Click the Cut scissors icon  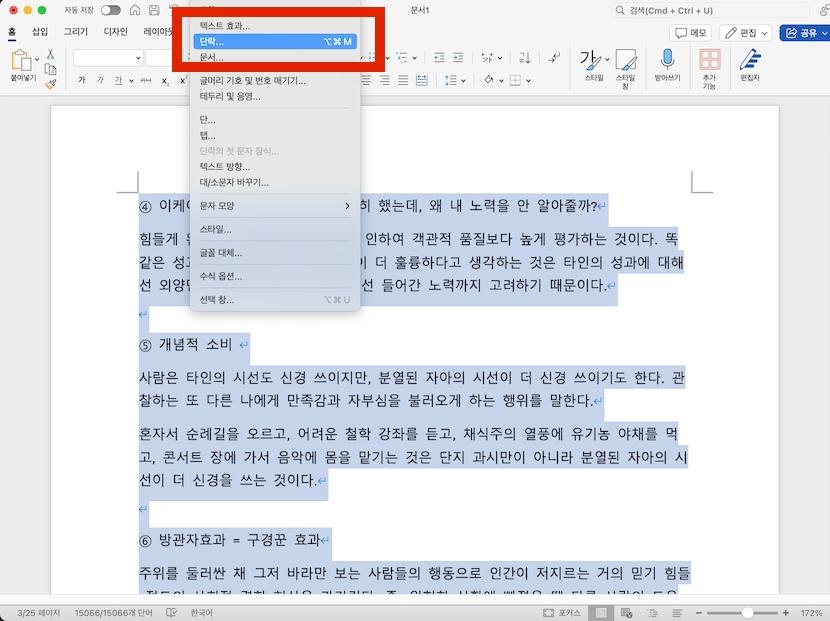click(x=50, y=53)
